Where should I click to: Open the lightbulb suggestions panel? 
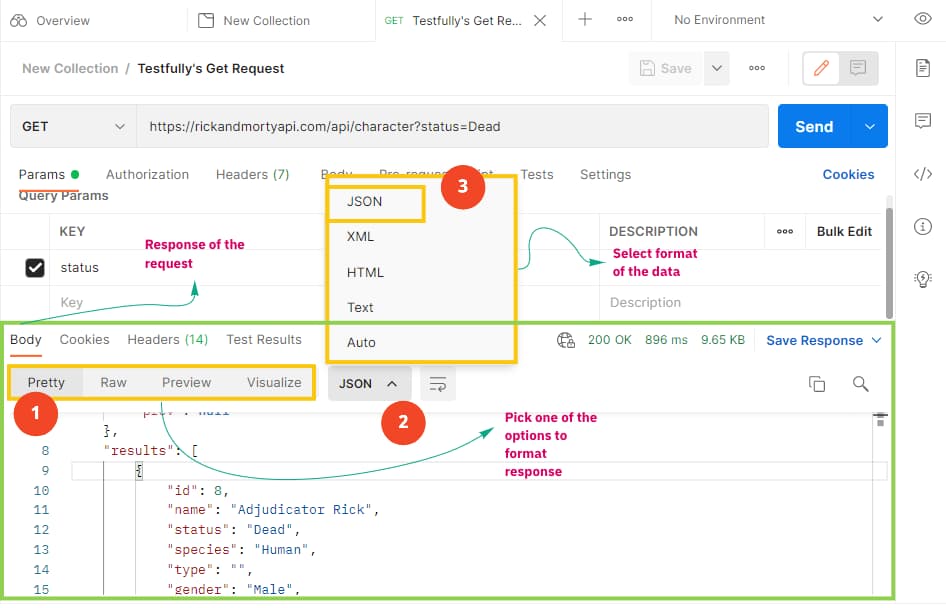(921, 279)
